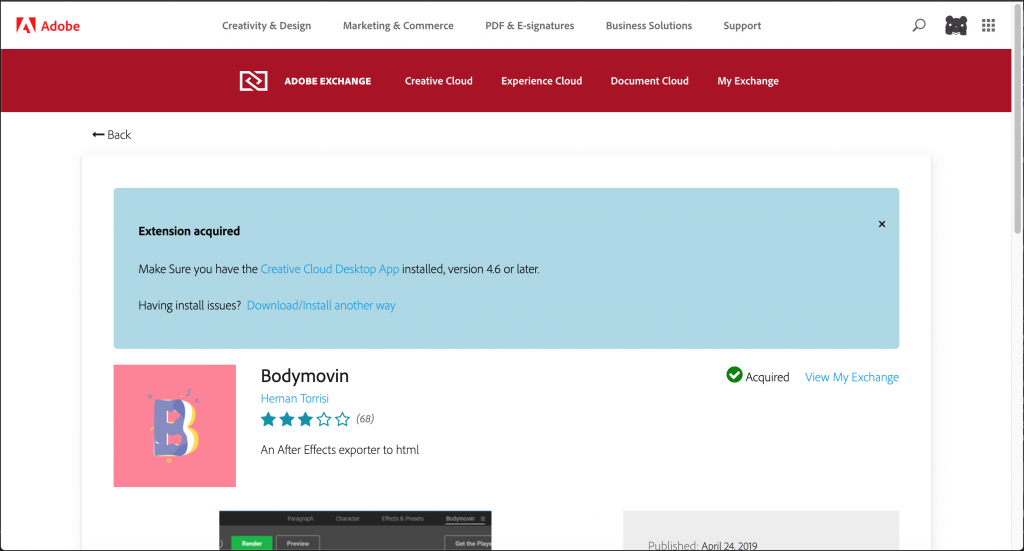Screen dimensions: 1024x551
Task: Open the apps grid launcher icon
Action: (988, 25)
